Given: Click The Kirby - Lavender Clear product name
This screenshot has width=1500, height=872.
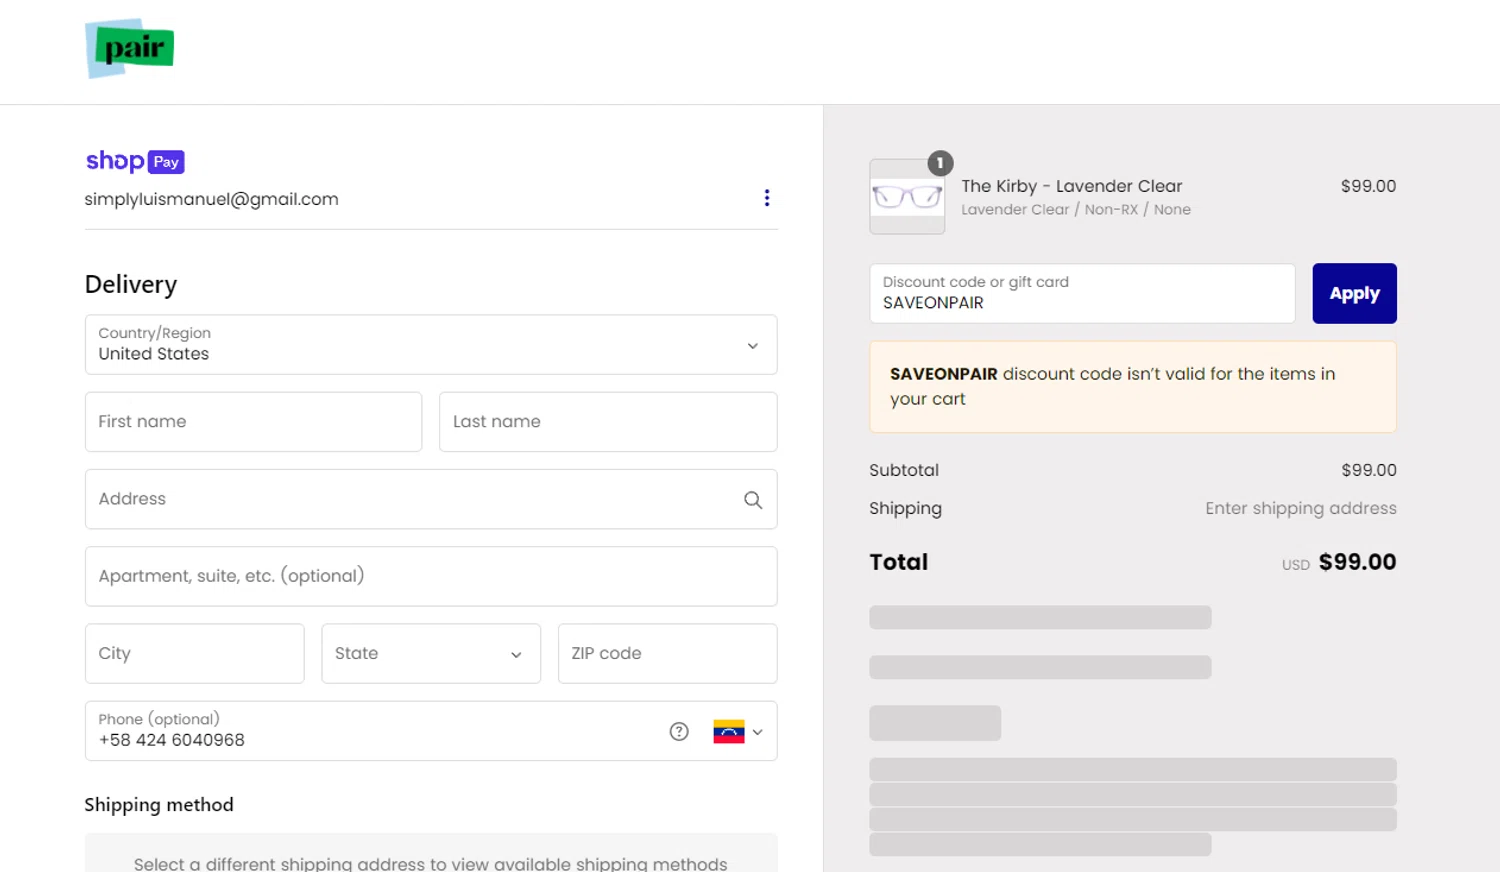Looking at the screenshot, I should click(x=1071, y=186).
